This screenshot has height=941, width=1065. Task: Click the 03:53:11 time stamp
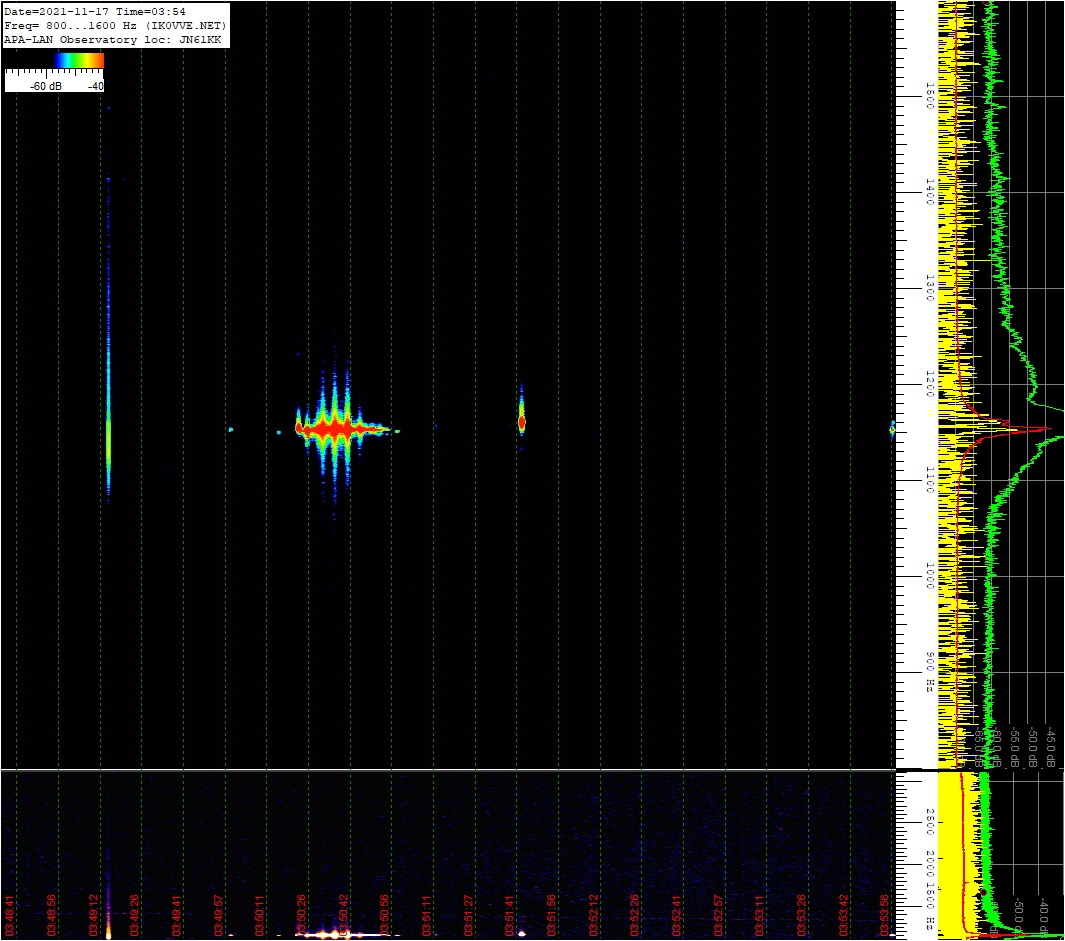[x=760, y=915]
